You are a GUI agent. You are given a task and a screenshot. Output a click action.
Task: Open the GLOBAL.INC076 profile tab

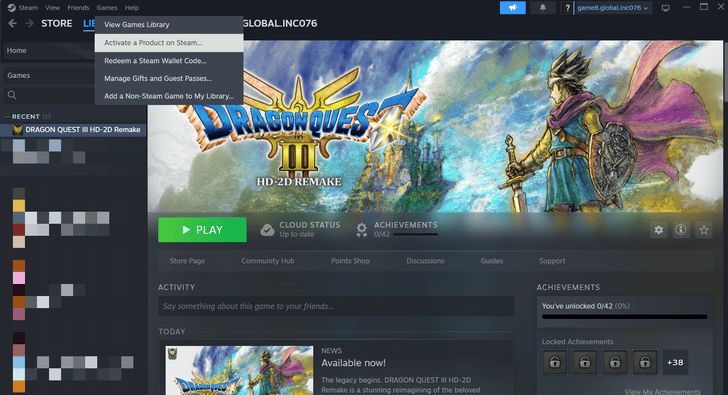tap(280, 23)
